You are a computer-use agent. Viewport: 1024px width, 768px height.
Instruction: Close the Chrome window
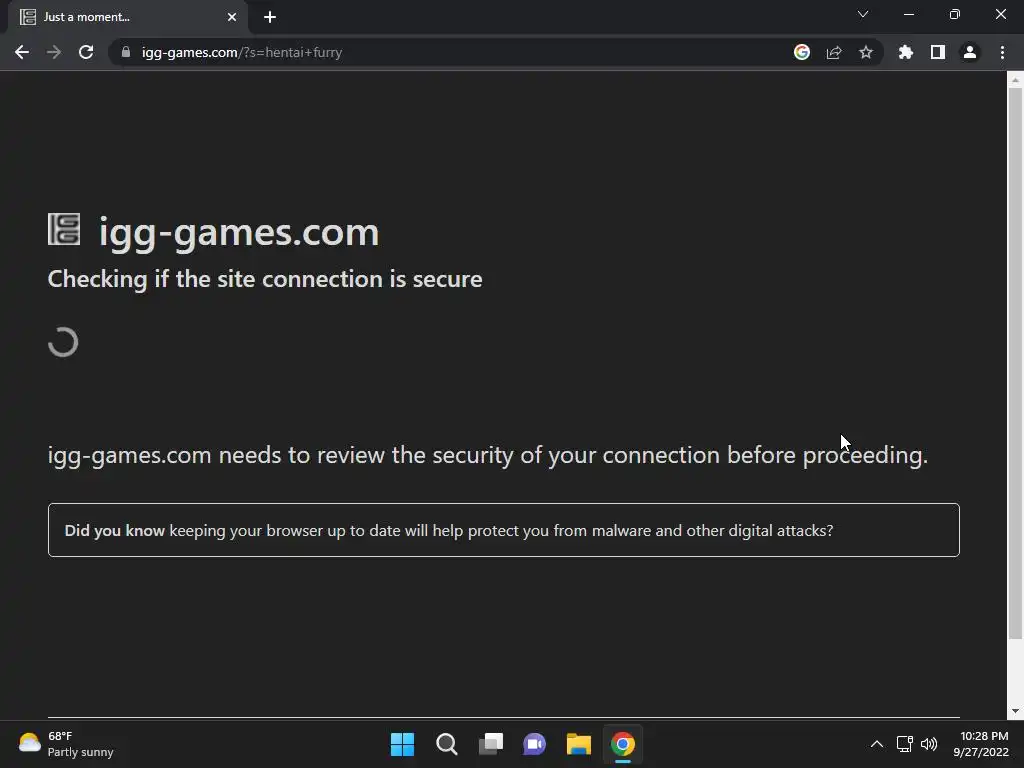click(1000, 14)
